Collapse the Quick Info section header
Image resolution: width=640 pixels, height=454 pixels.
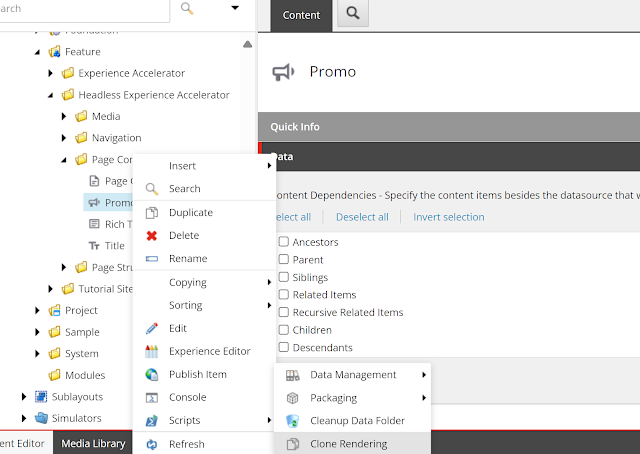click(x=449, y=127)
